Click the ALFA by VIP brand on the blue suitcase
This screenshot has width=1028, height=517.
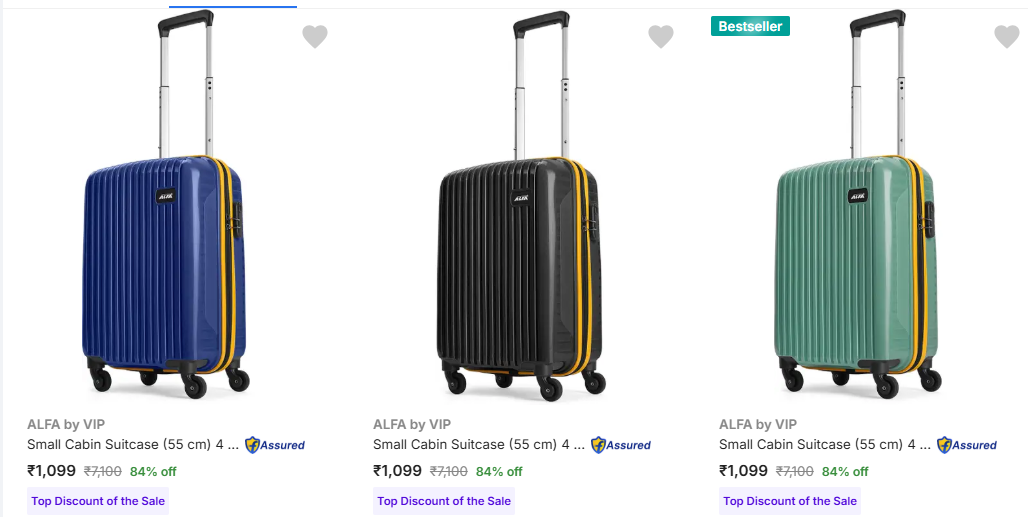coord(66,424)
